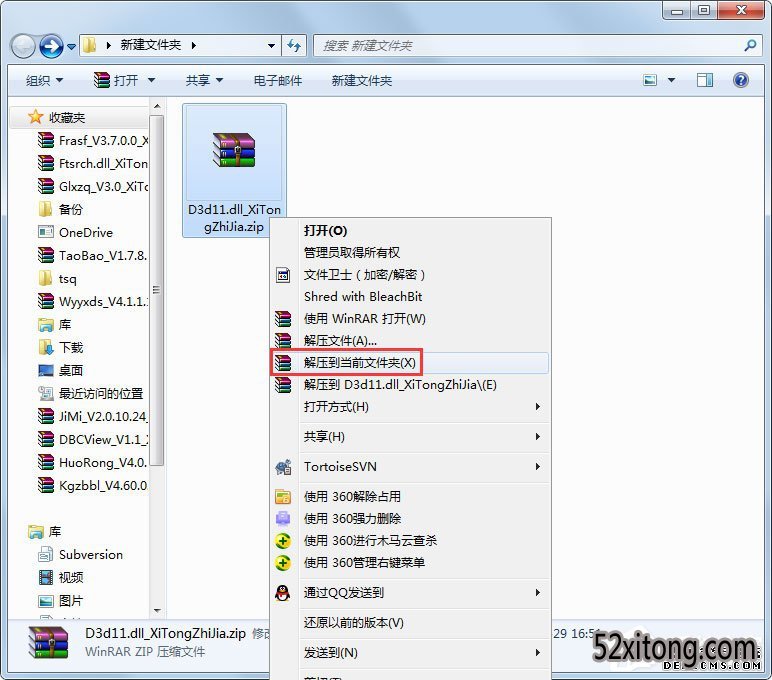Open the tsq folder in sidebar
The width and height of the screenshot is (772, 680).
(58, 279)
